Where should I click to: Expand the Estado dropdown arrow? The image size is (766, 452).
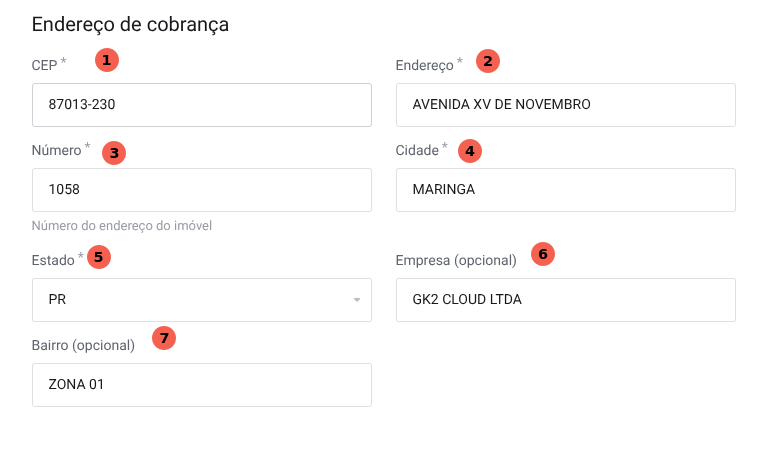click(x=356, y=300)
